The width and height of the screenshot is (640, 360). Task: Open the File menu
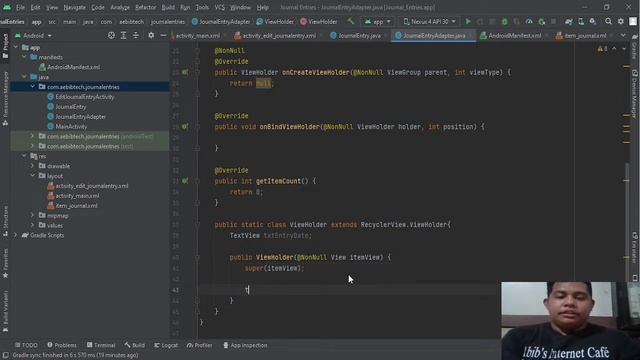pos(20,7)
